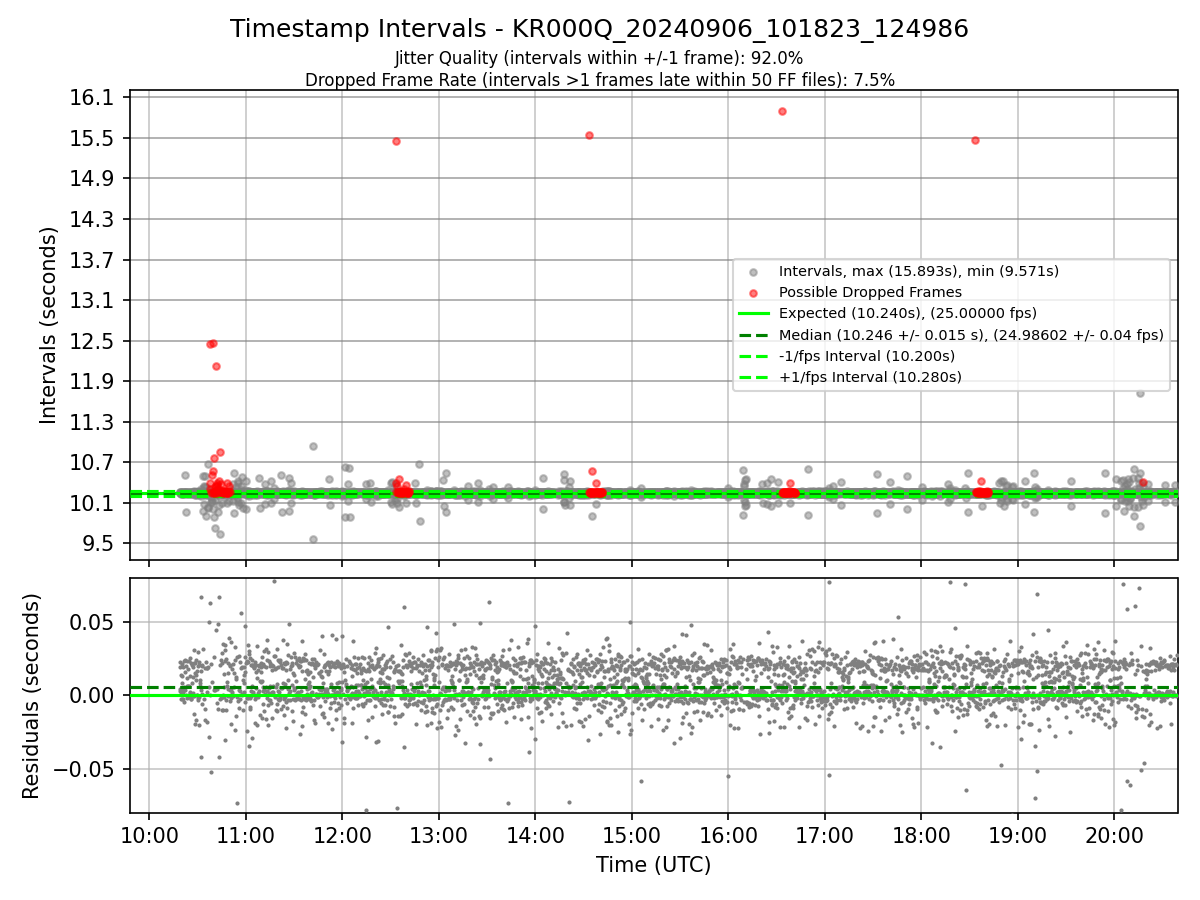Select the Dropped Frame Rate 7.5% subtitle line
This screenshot has height=900, width=1200.
599,80
